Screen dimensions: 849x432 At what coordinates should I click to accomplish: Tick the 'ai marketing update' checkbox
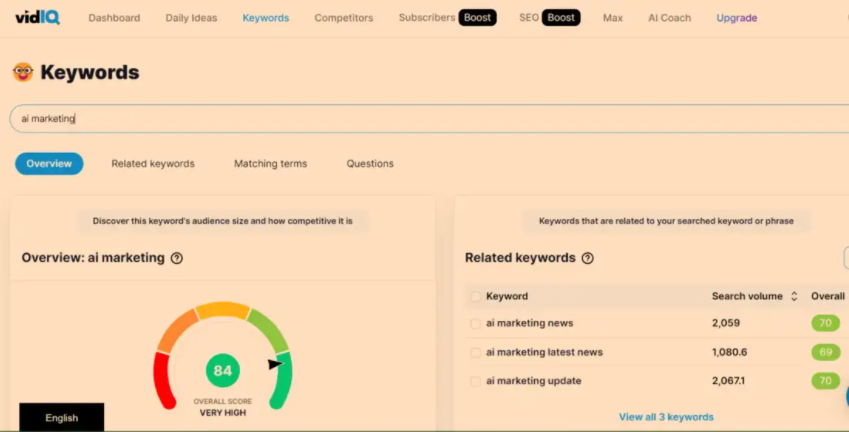point(475,381)
